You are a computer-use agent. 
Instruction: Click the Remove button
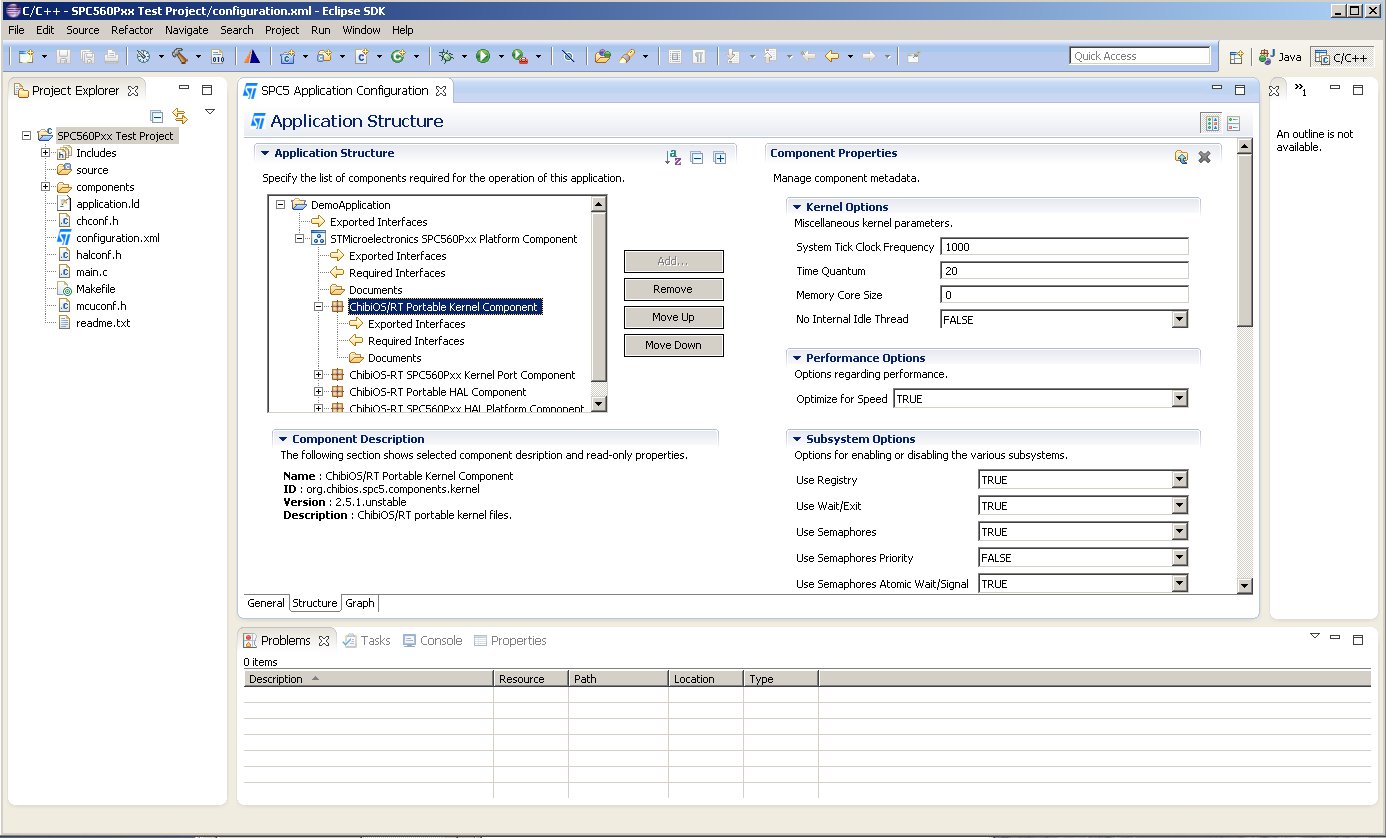(673, 289)
